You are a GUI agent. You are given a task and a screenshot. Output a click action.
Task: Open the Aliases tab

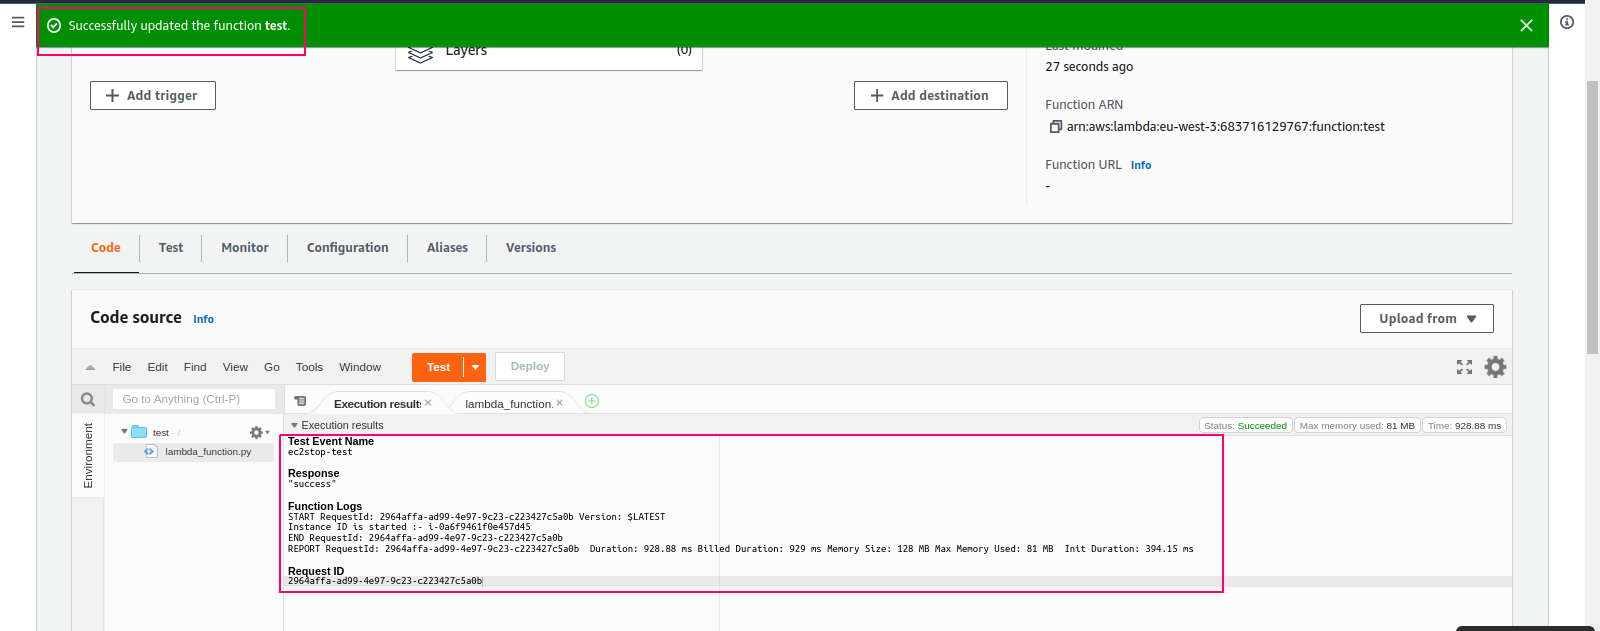tap(447, 248)
